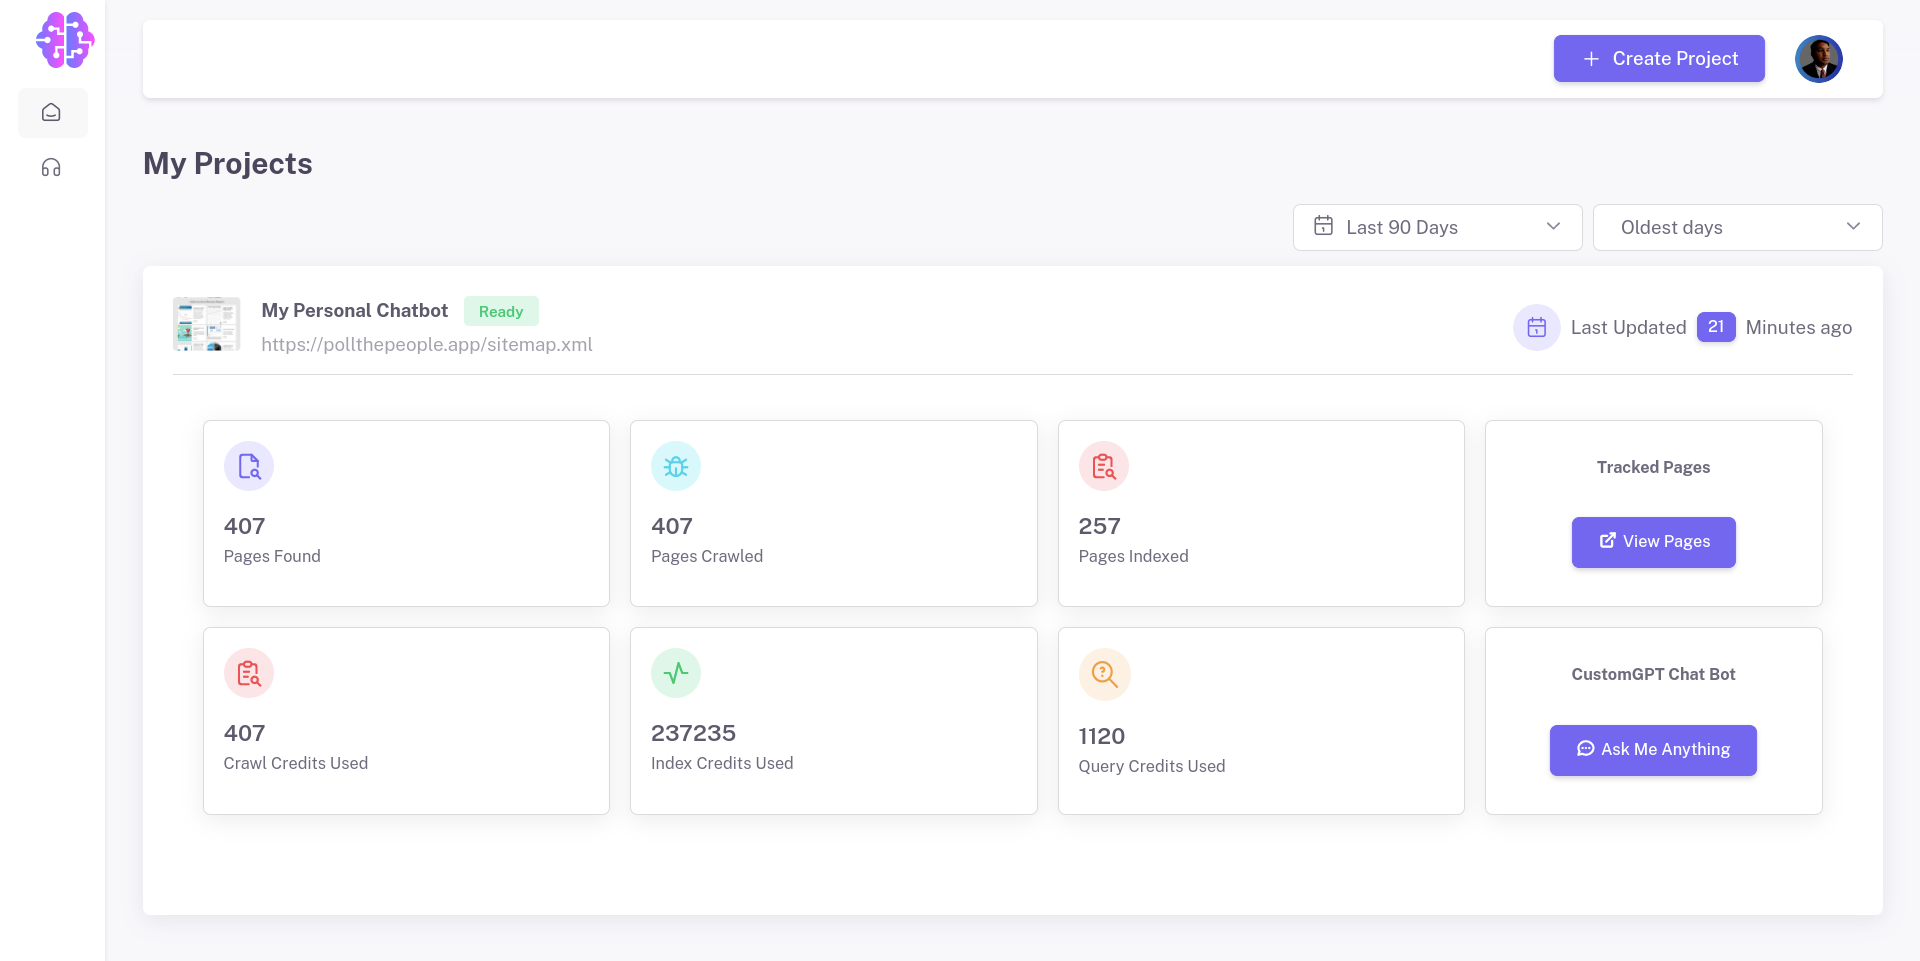Open support via the headphones icon
This screenshot has width=1920, height=961.
tap(51, 167)
